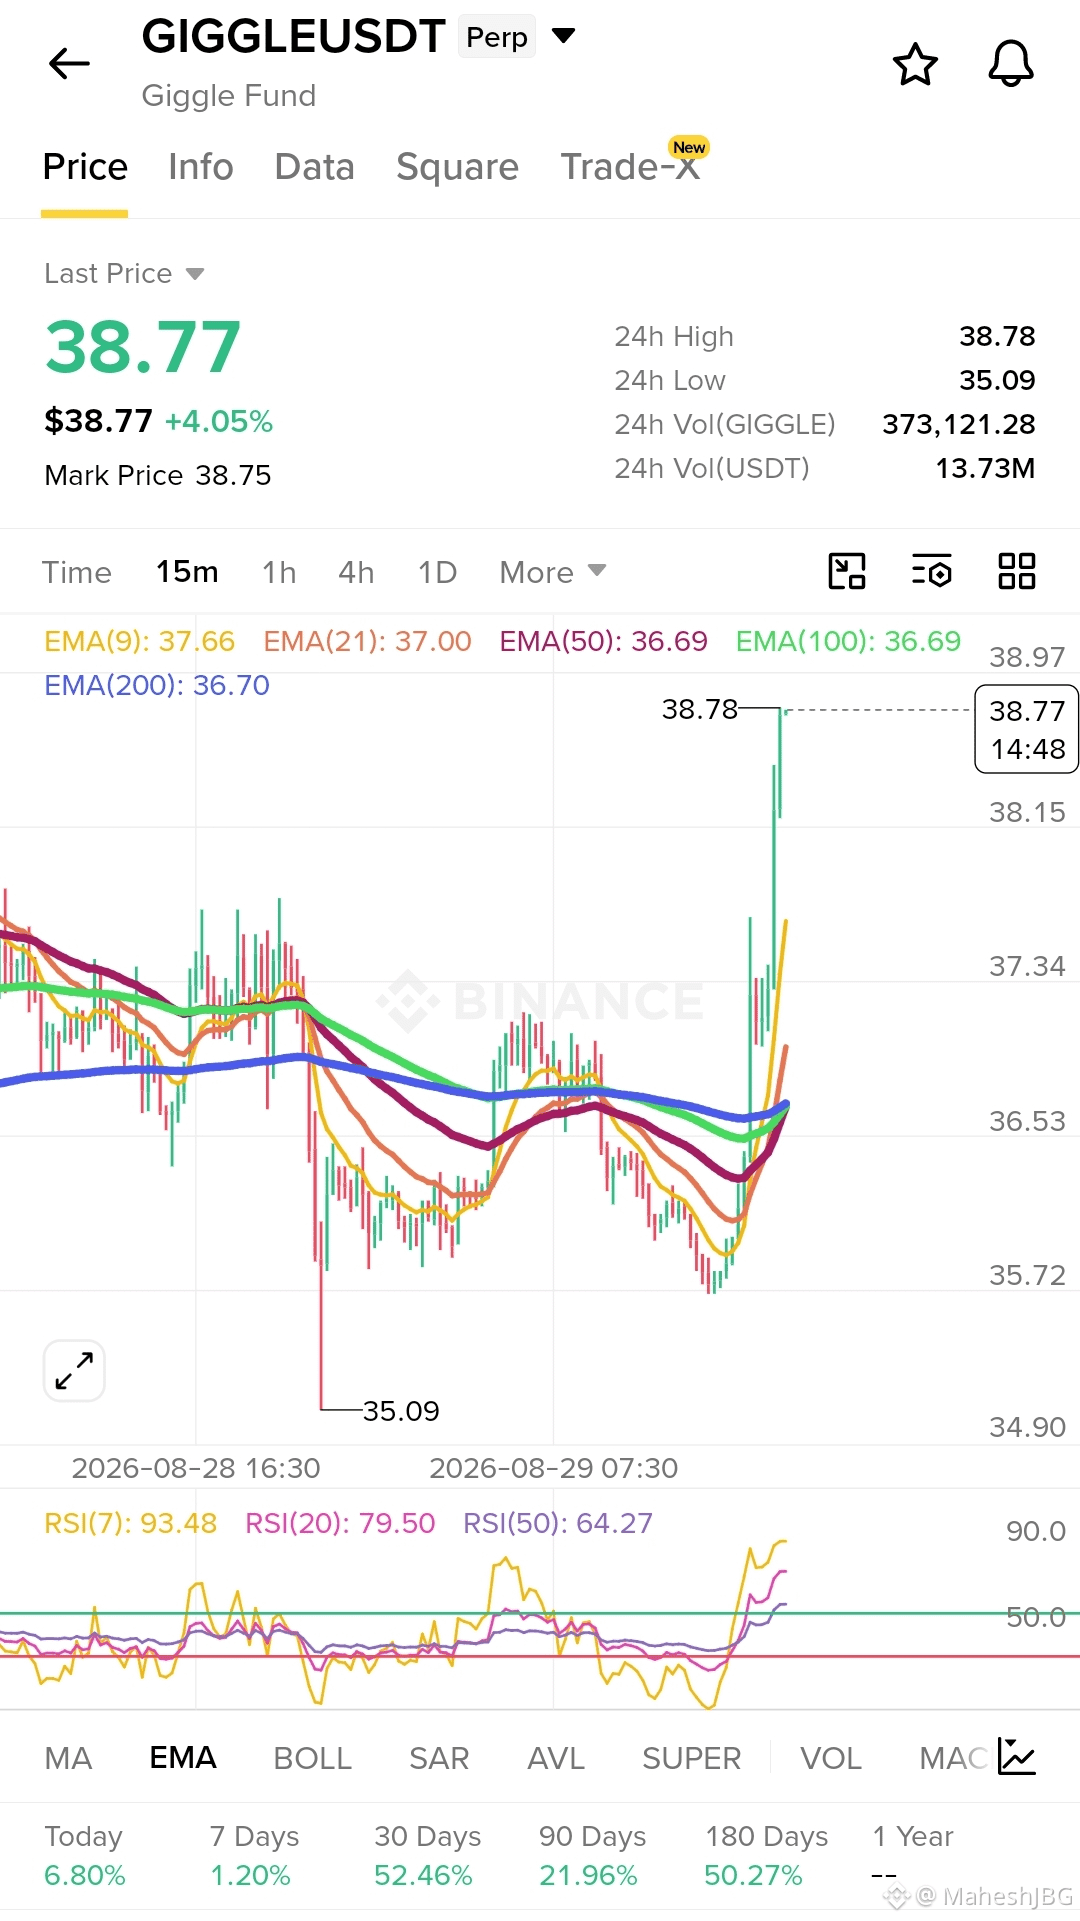
Task: Open the chart indicator settings icon
Action: point(932,572)
